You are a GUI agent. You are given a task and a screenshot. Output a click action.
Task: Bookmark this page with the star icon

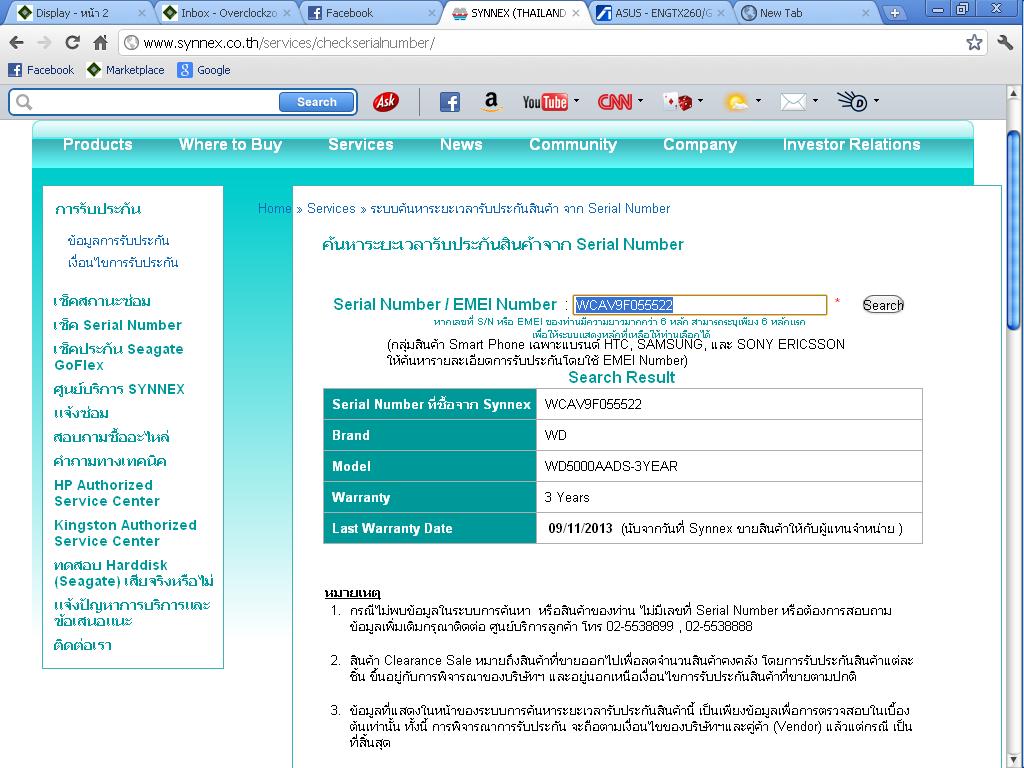pos(974,43)
